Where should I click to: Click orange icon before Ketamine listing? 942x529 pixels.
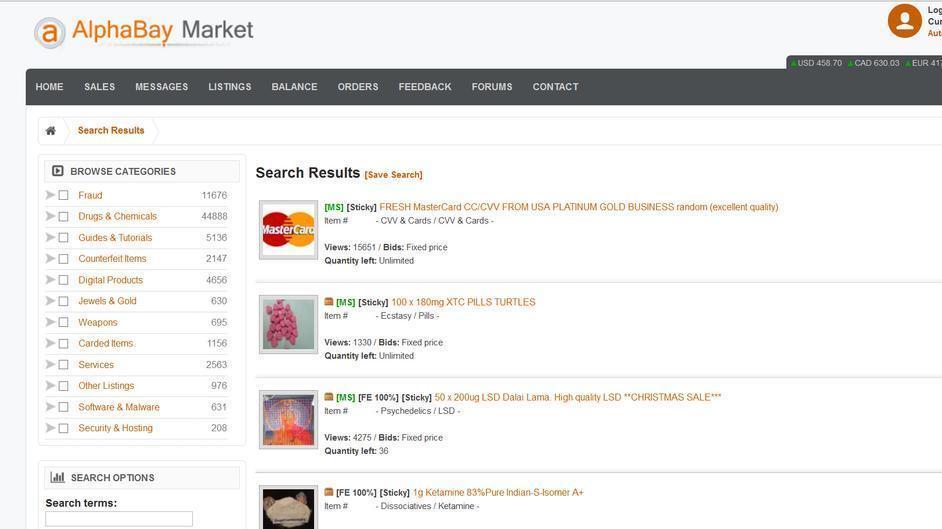(x=329, y=492)
